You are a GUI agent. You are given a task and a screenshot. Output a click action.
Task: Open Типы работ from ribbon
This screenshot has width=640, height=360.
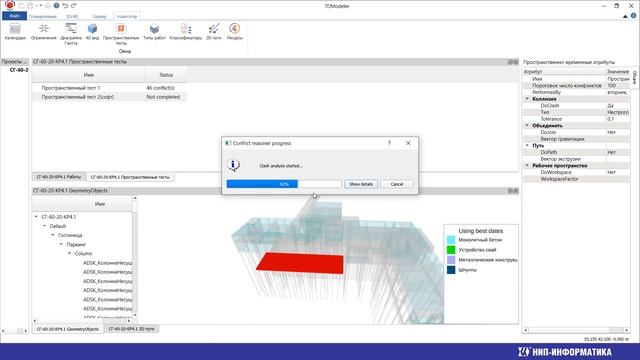(154, 32)
